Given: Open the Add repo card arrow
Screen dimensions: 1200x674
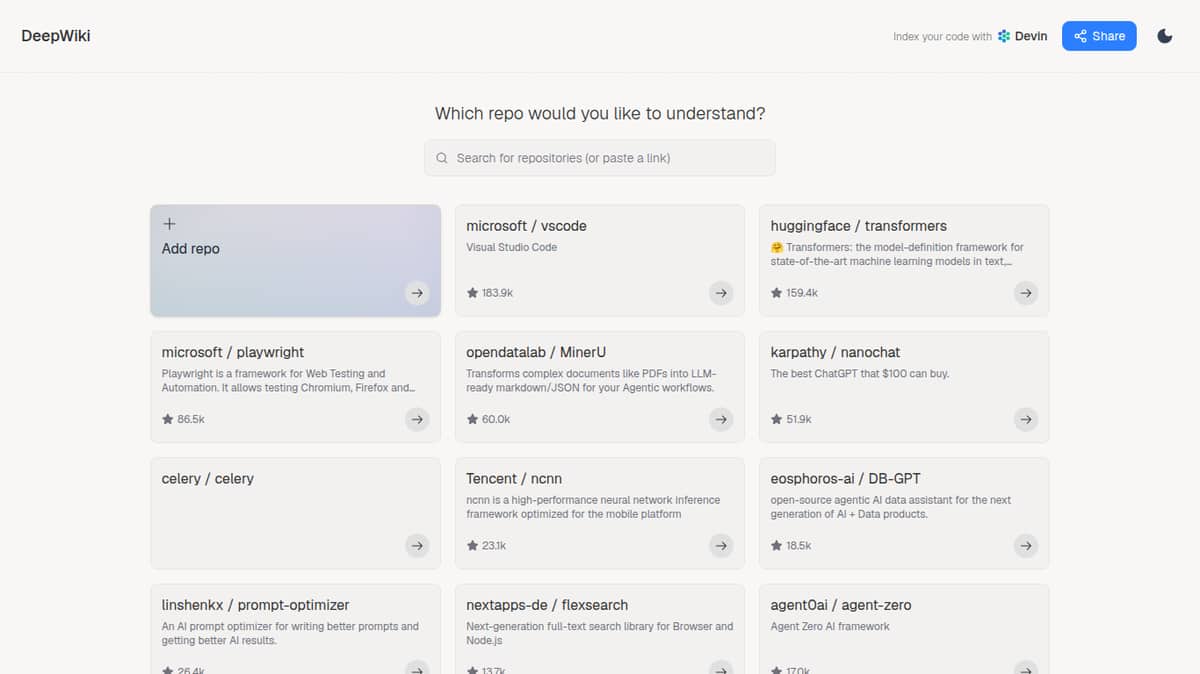Looking at the screenshot, I should coord(417,293).
